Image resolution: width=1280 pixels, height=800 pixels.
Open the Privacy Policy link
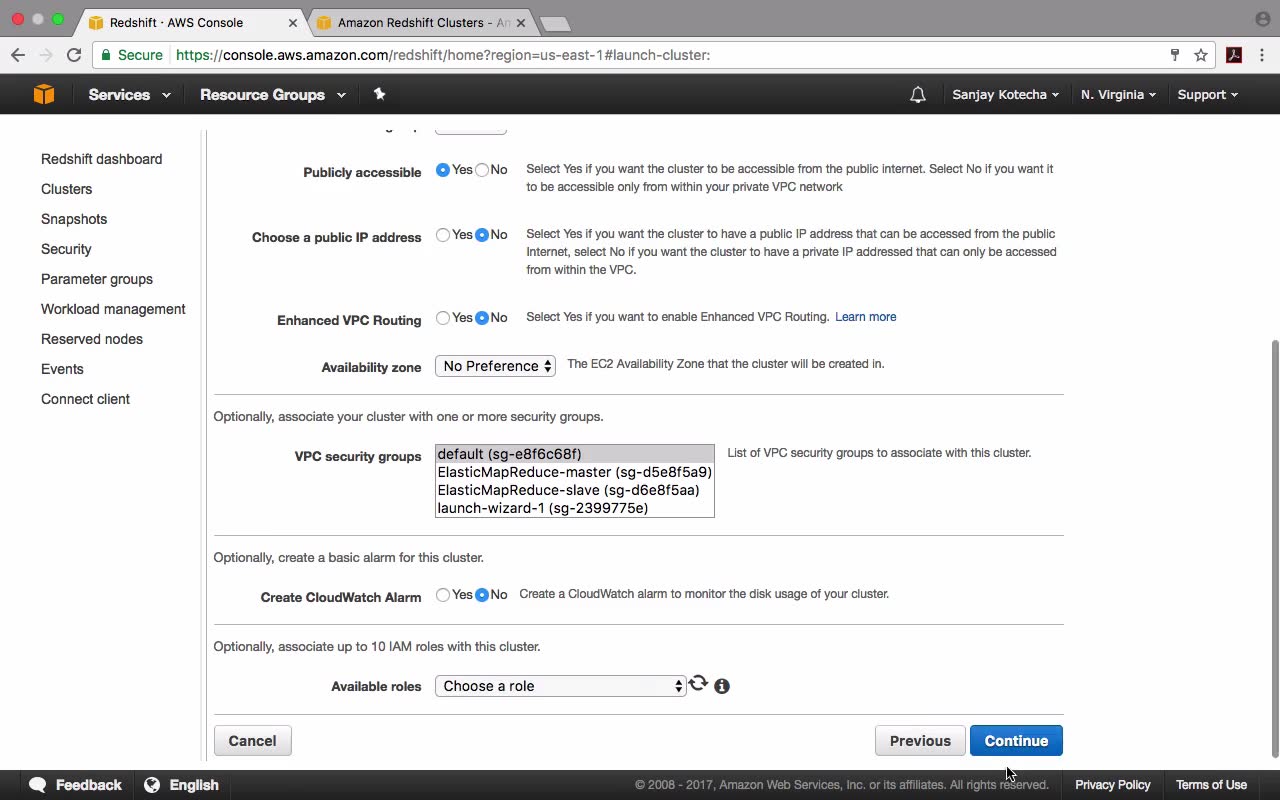click(x=1113, y=785)
